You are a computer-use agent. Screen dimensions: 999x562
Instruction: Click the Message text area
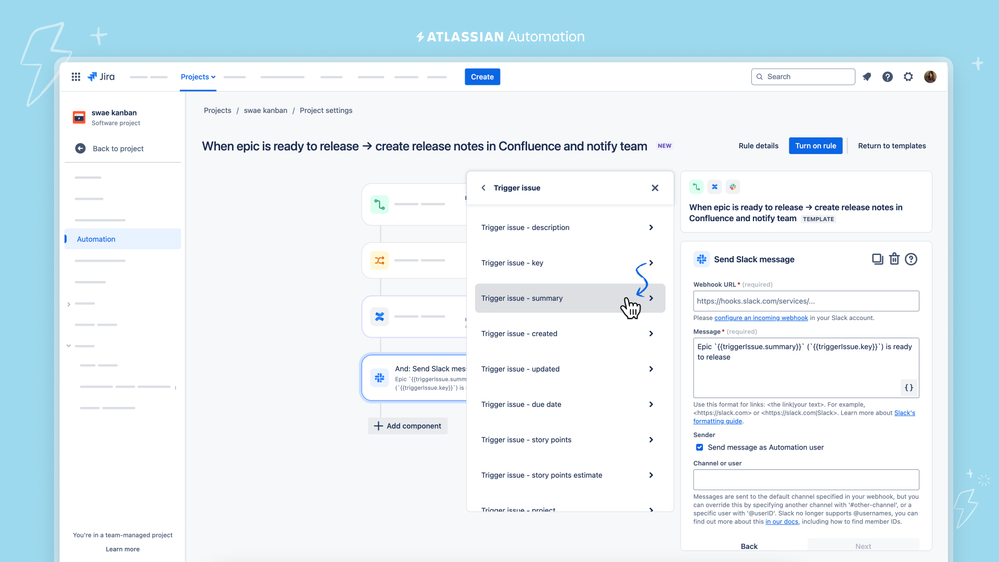(806, 368)
